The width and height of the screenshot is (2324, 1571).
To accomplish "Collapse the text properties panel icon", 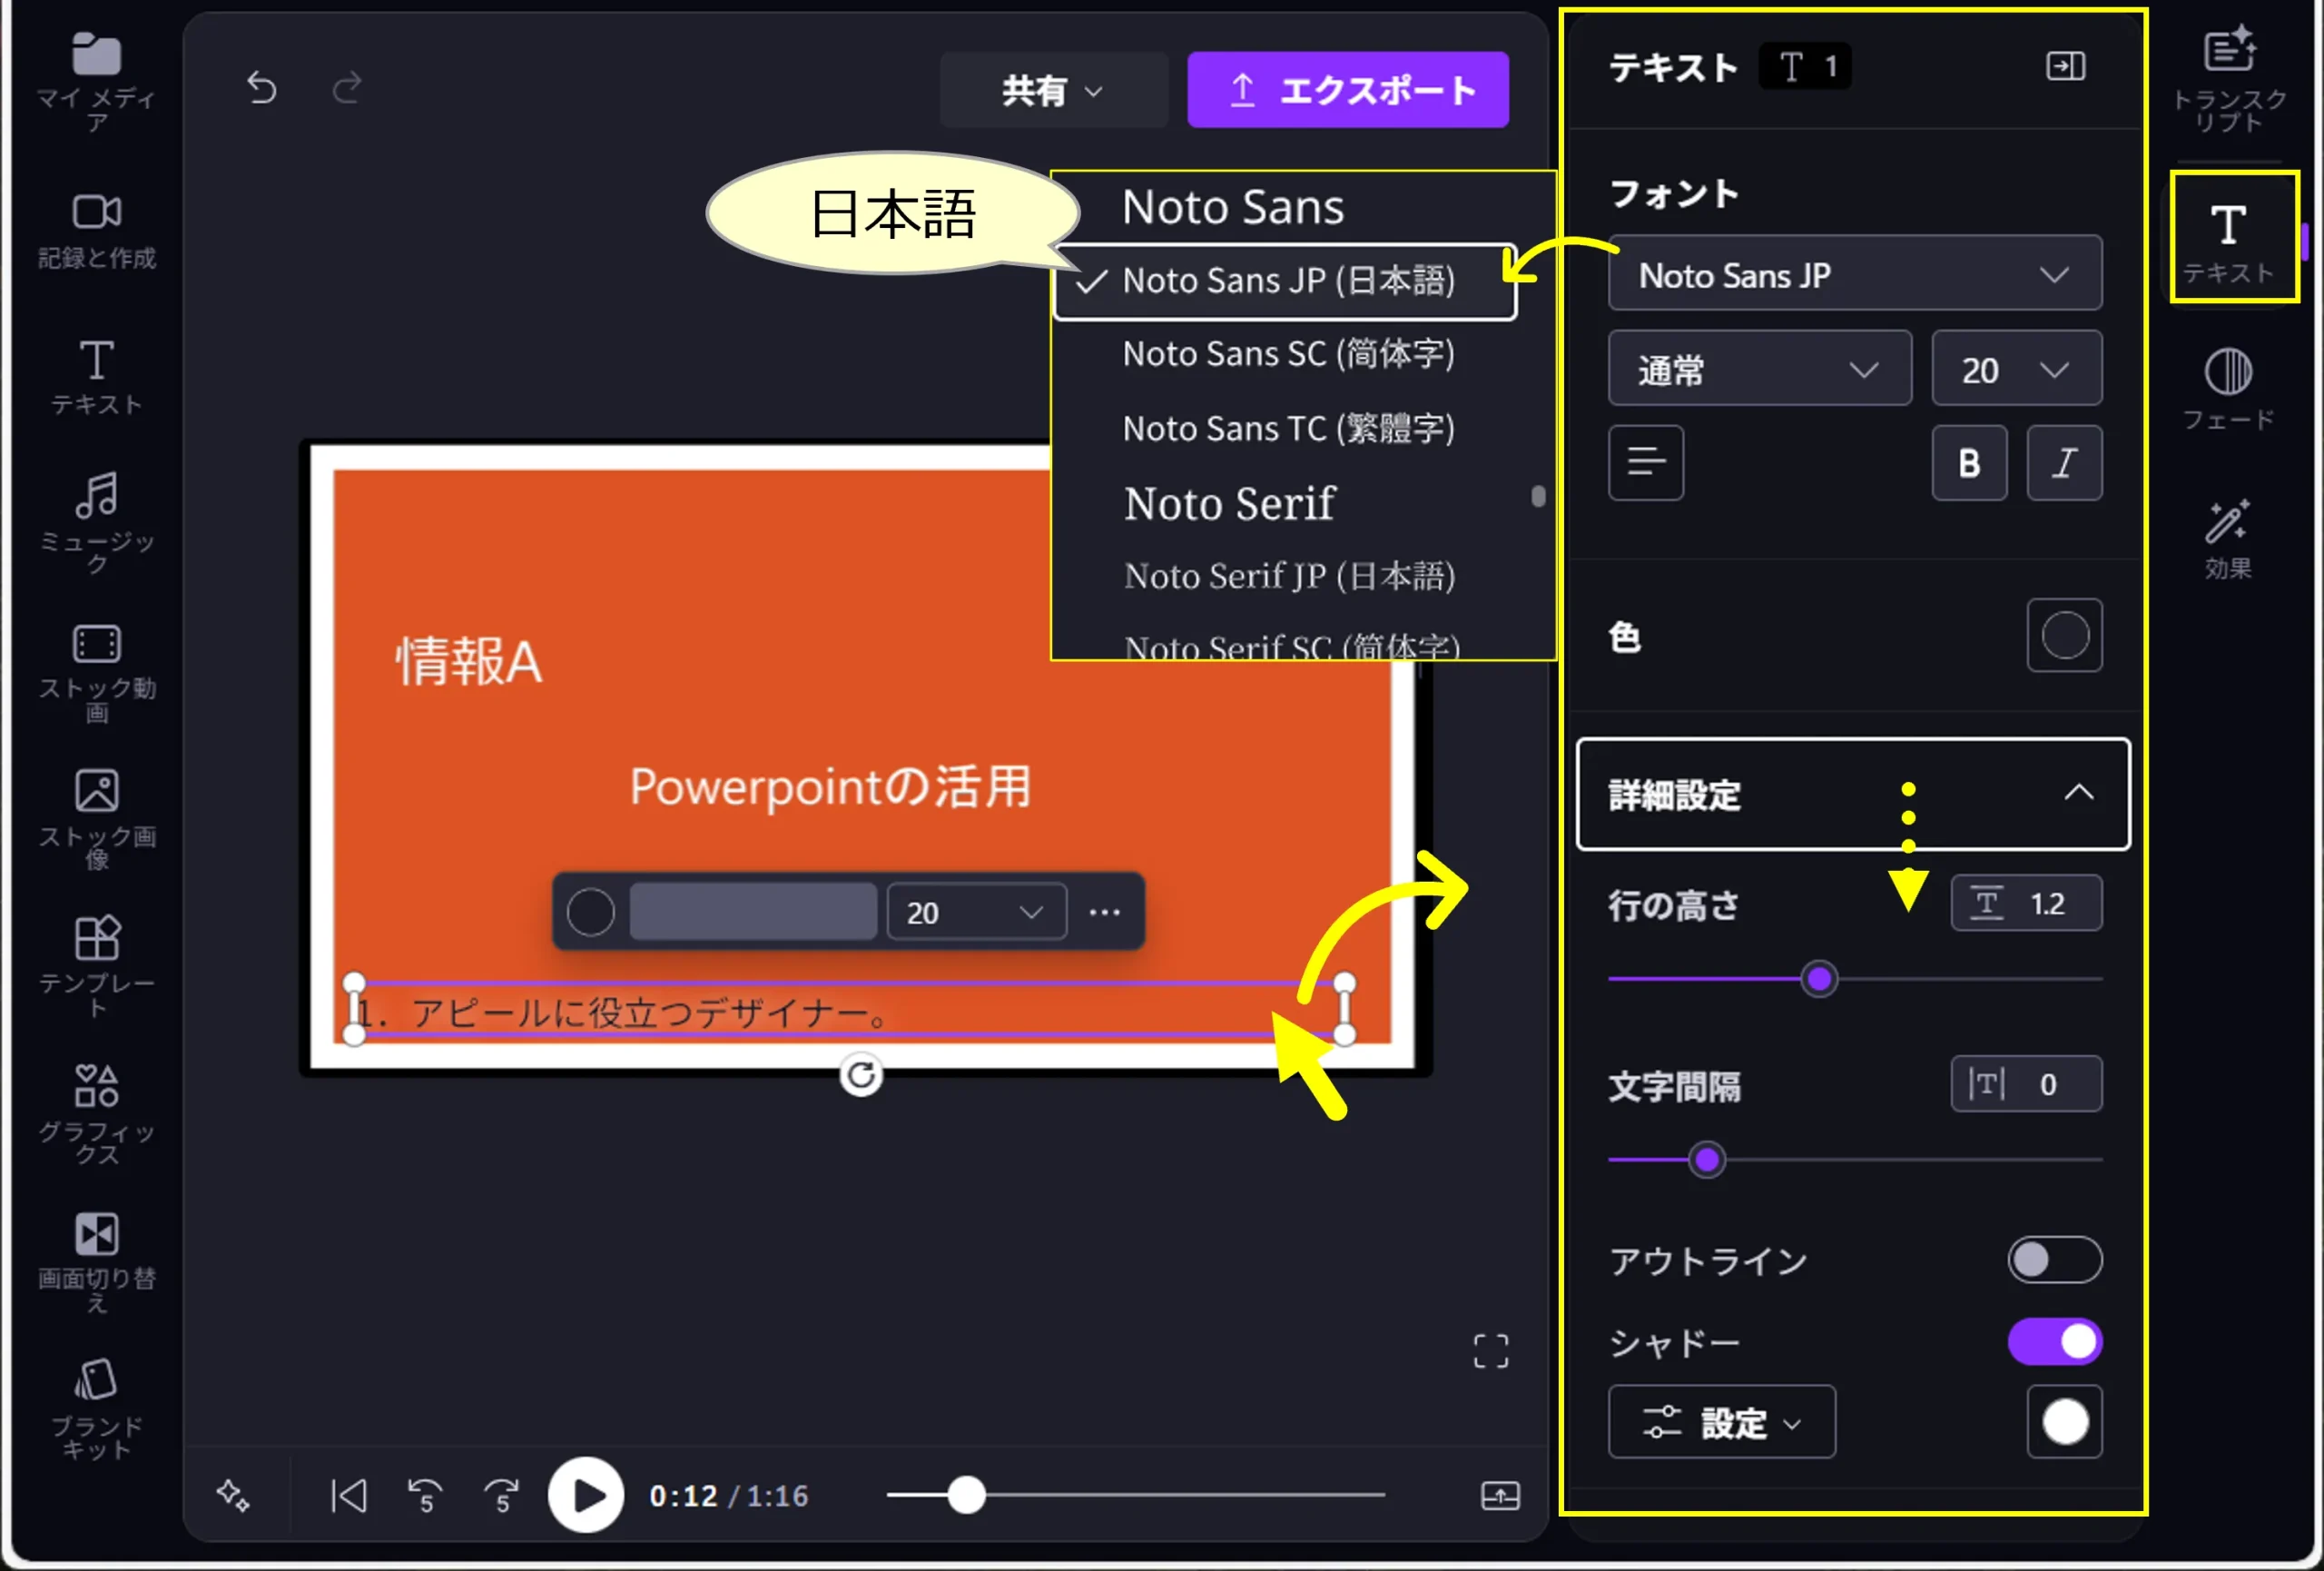I will click(x=2065, y=67).
